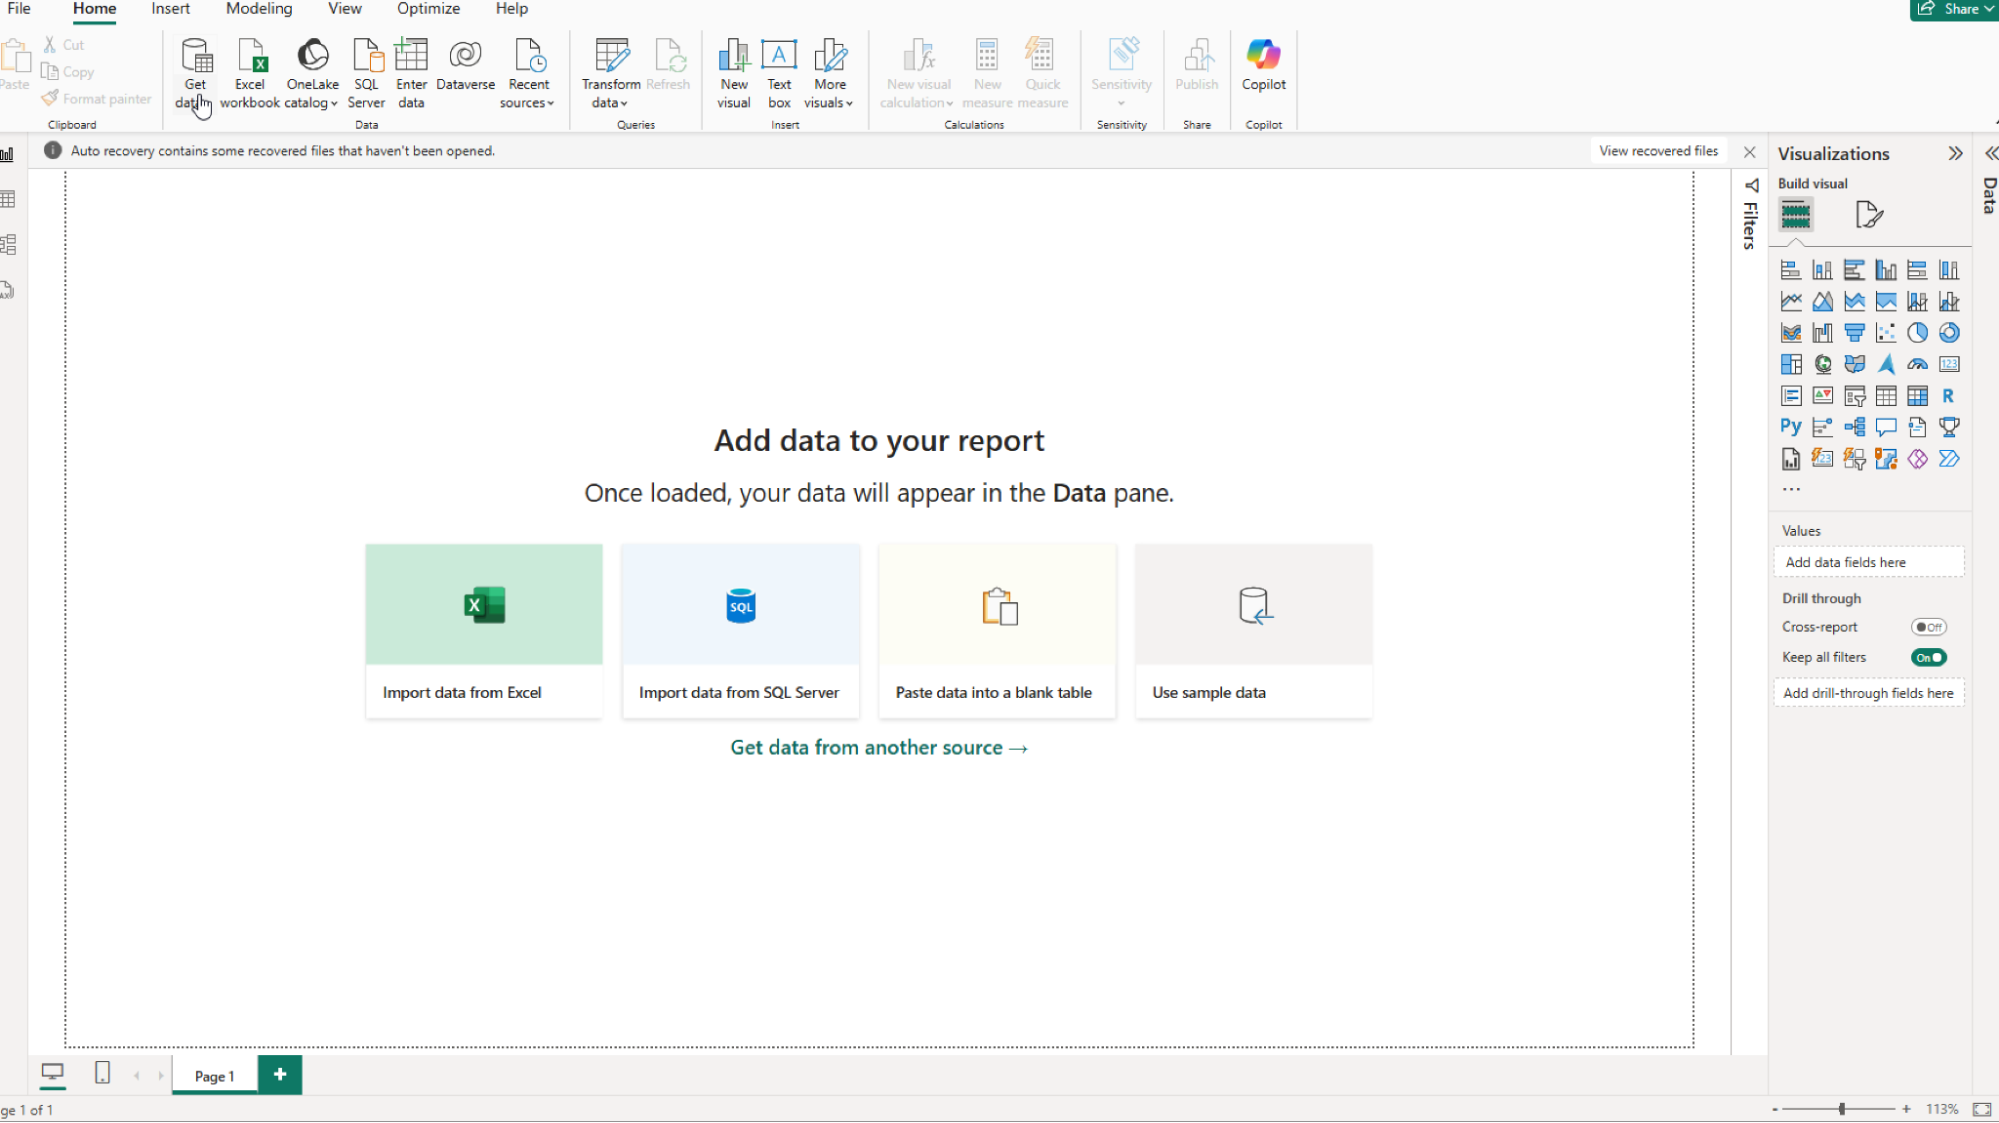Select the Clustered column chart visual

1885,270
